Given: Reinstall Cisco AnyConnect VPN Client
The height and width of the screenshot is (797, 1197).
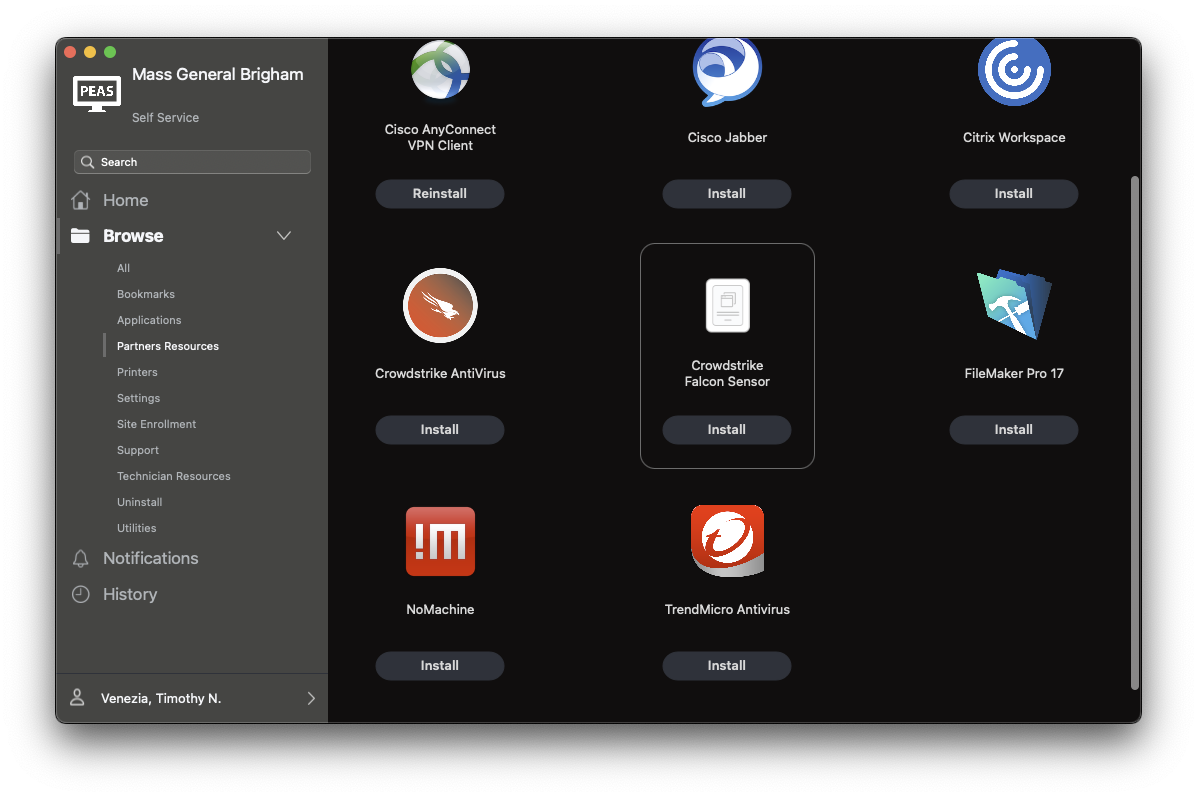Looking at the screenshot, I should tap(440, 194).
